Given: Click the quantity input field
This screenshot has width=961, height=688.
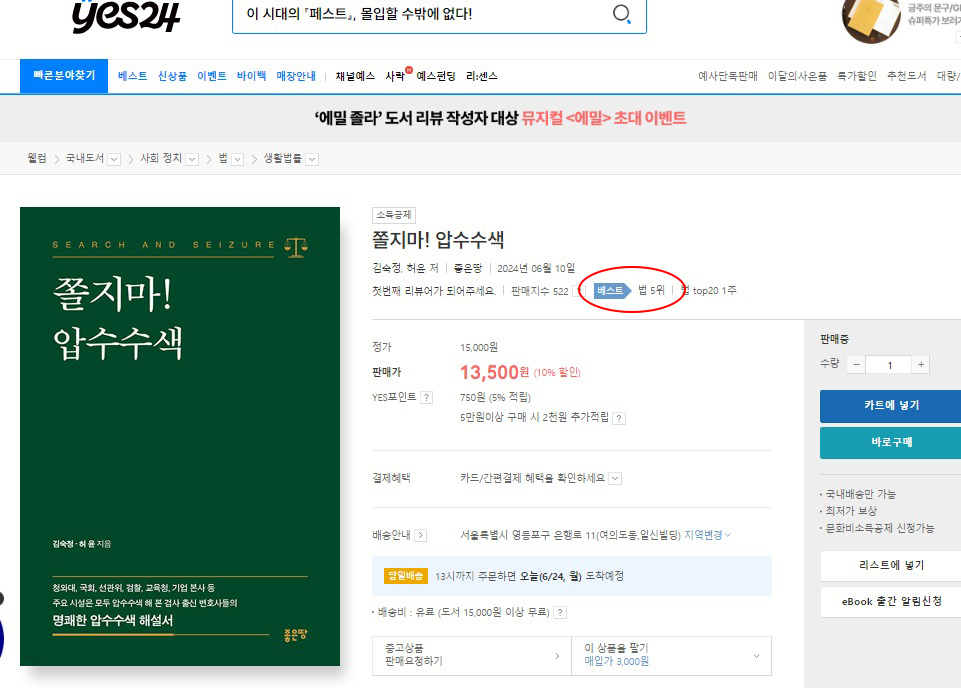Looking at the screenshot, I should (x=889, y=365).
